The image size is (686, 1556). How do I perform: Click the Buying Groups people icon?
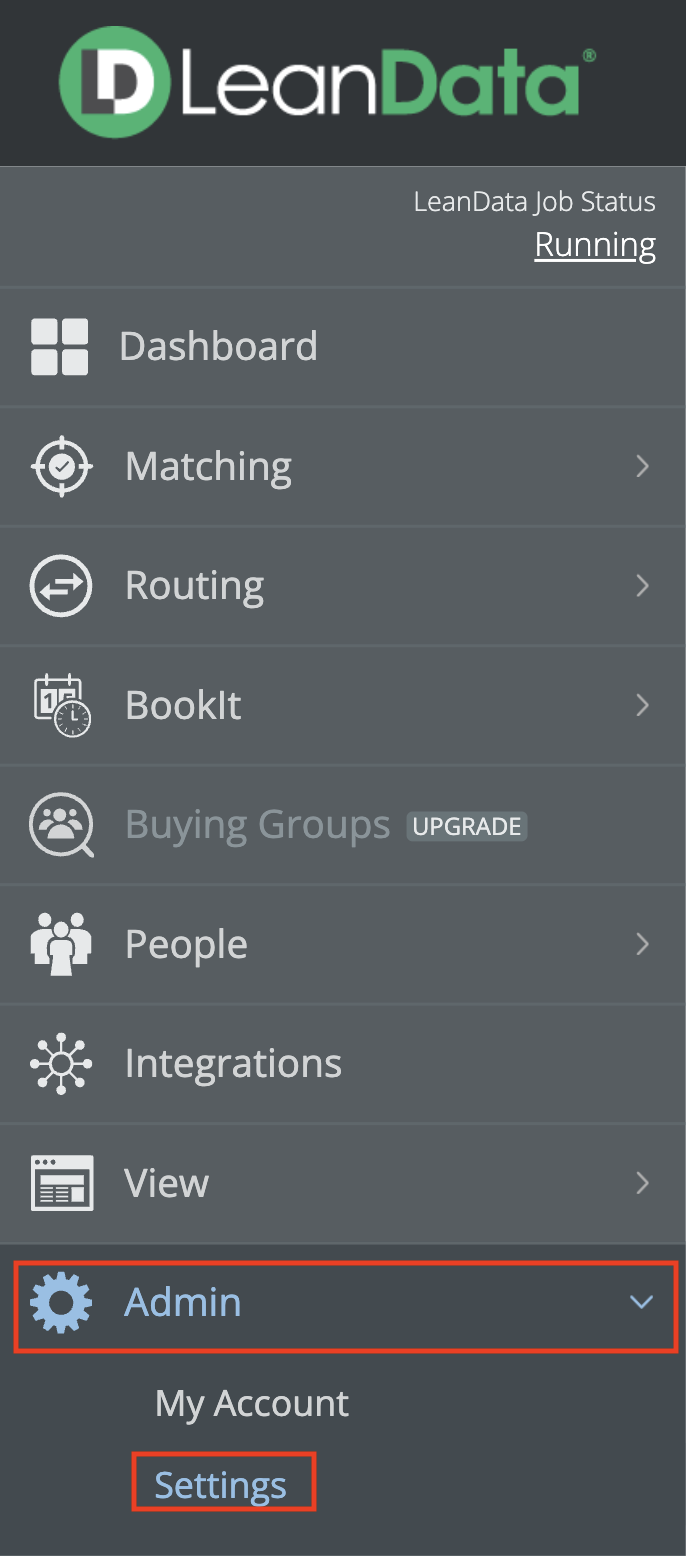pos(62,826)
